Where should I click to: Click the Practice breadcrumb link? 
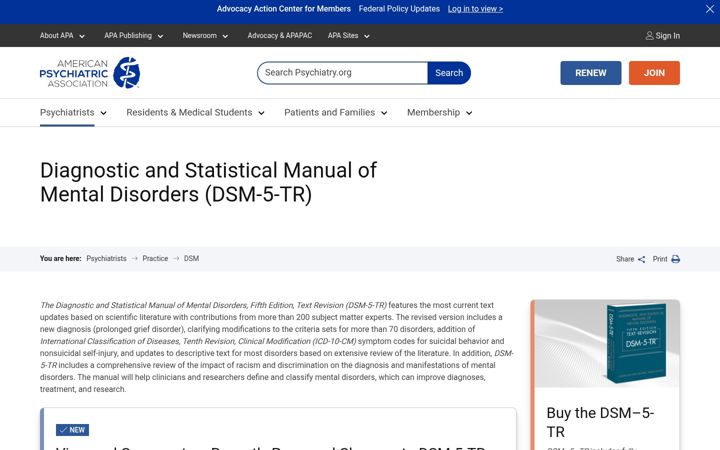[155, 259]
